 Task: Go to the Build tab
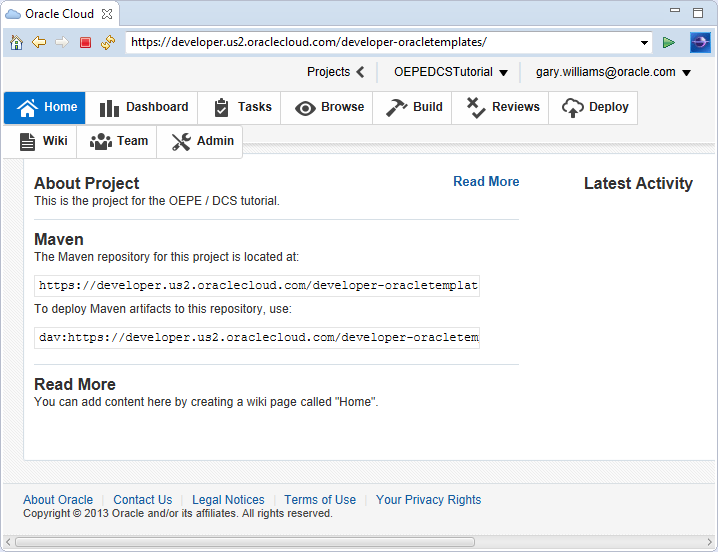pyautogui.click(x=412, y=108)
